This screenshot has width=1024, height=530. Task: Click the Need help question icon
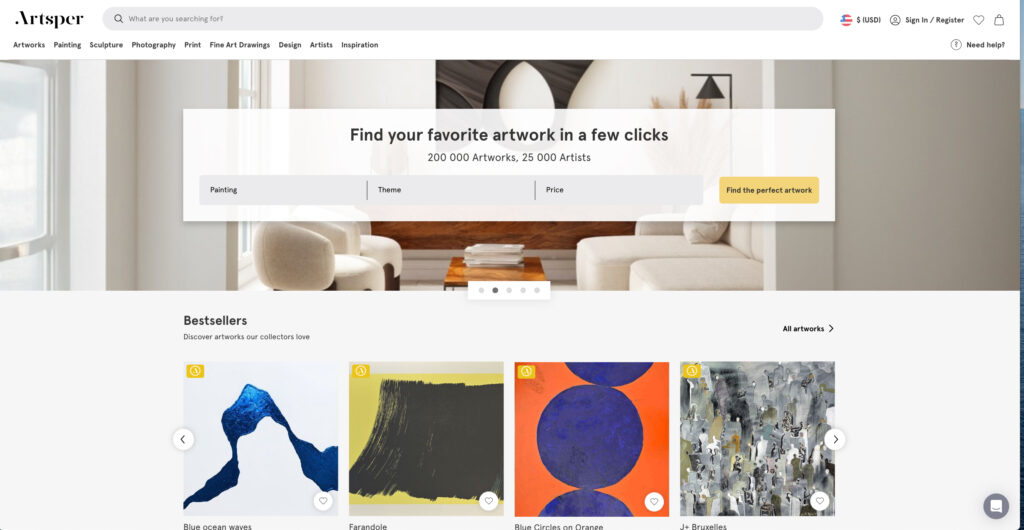tap(955, 44)
